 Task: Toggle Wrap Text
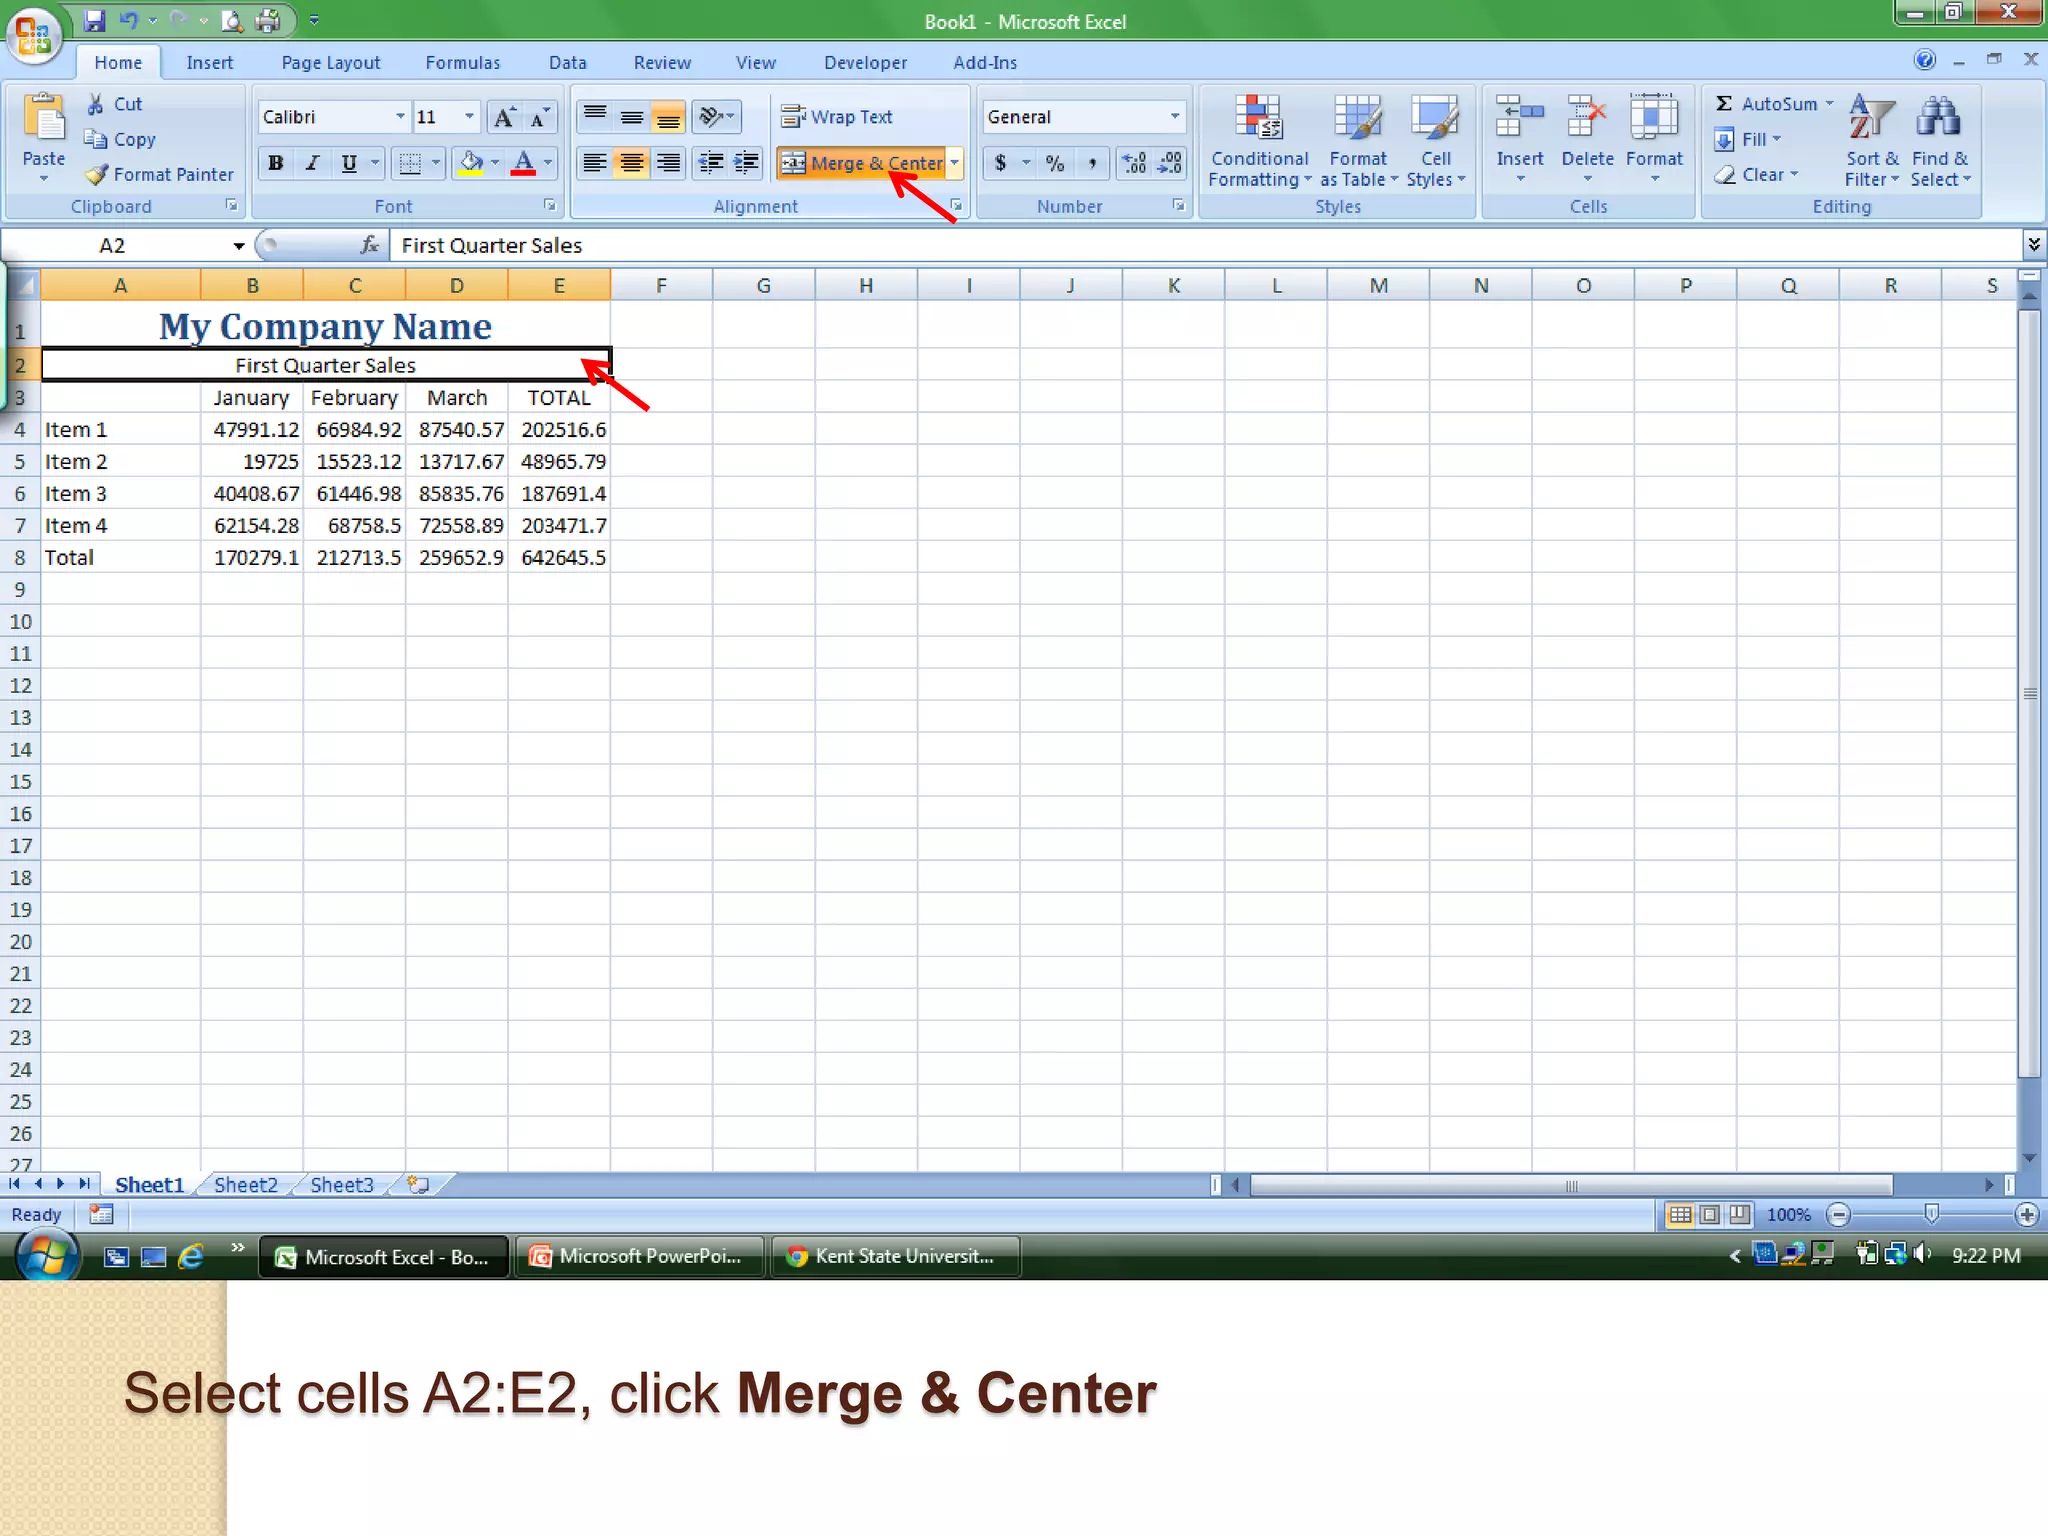click(838, 117)
